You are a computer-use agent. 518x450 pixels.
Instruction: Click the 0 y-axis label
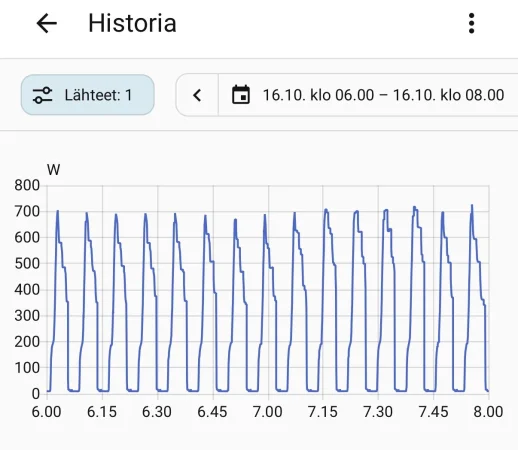point(36,394)
